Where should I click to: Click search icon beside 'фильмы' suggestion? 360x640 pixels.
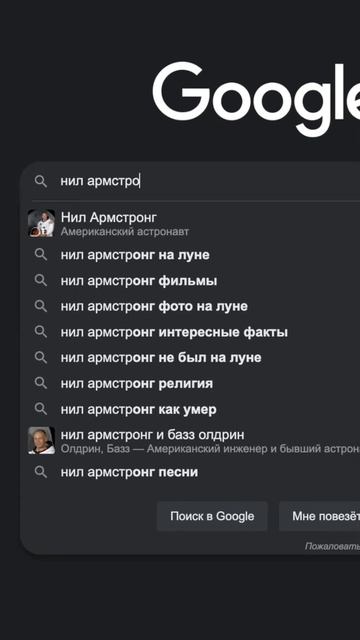41,280
